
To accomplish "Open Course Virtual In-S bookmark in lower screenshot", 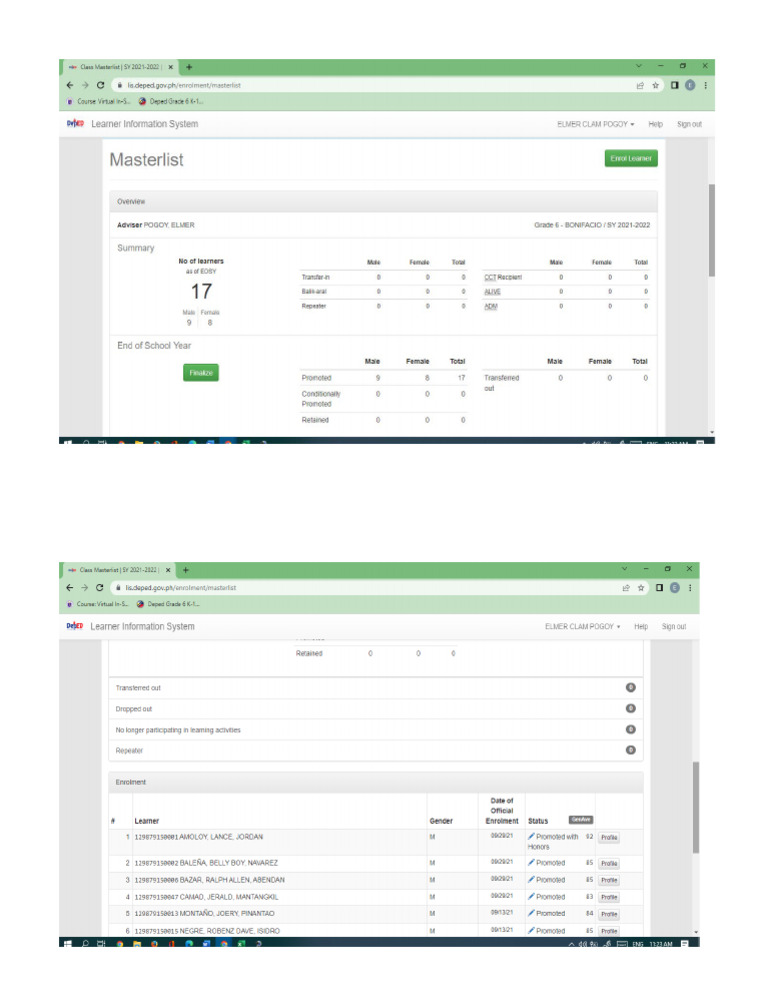I will click(x=98, y=604).
